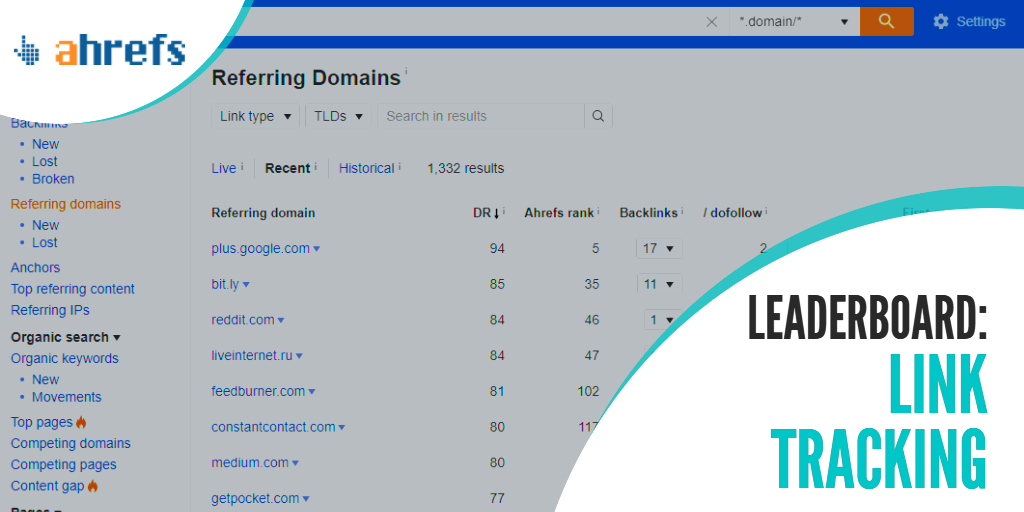Expand backlinks count 17 dropdown for plus.google.com

tap(659, 248)
